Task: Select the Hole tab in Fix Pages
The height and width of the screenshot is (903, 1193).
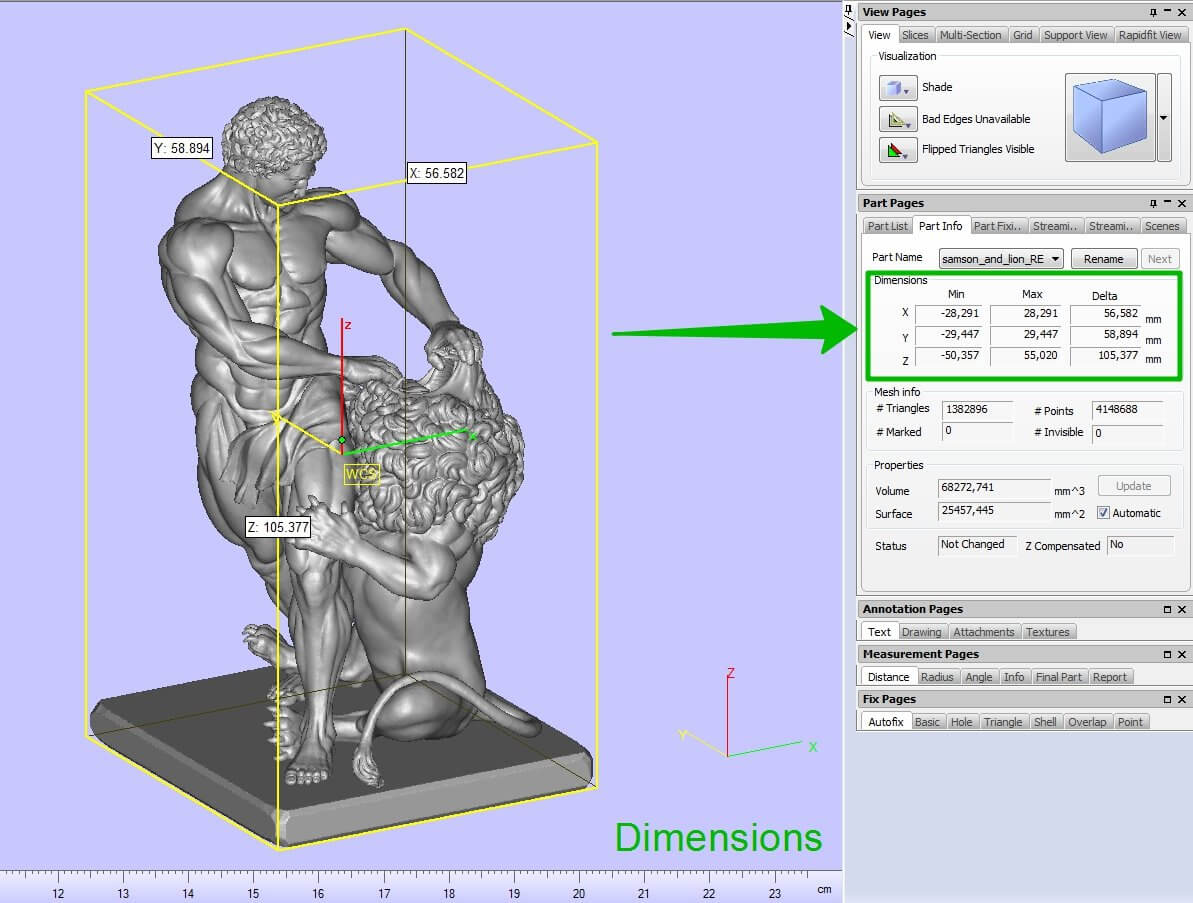Action: click(x=961, y=722)
